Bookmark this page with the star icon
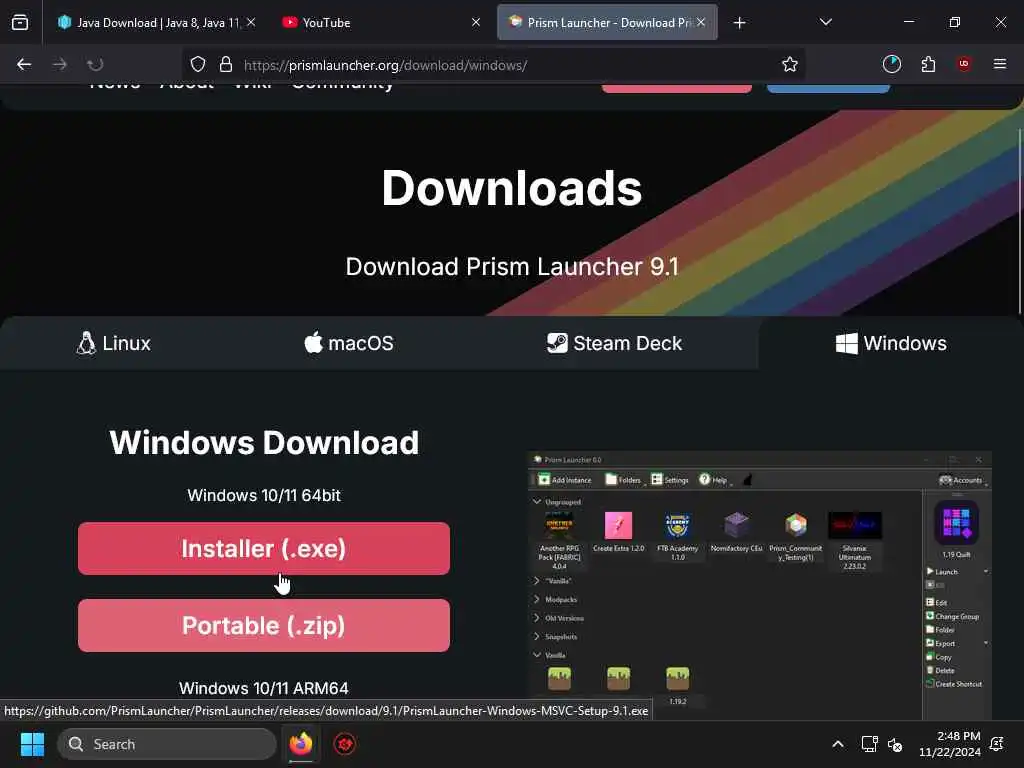The width and height of the screenshot is (1024, 768). click(790, 64)
